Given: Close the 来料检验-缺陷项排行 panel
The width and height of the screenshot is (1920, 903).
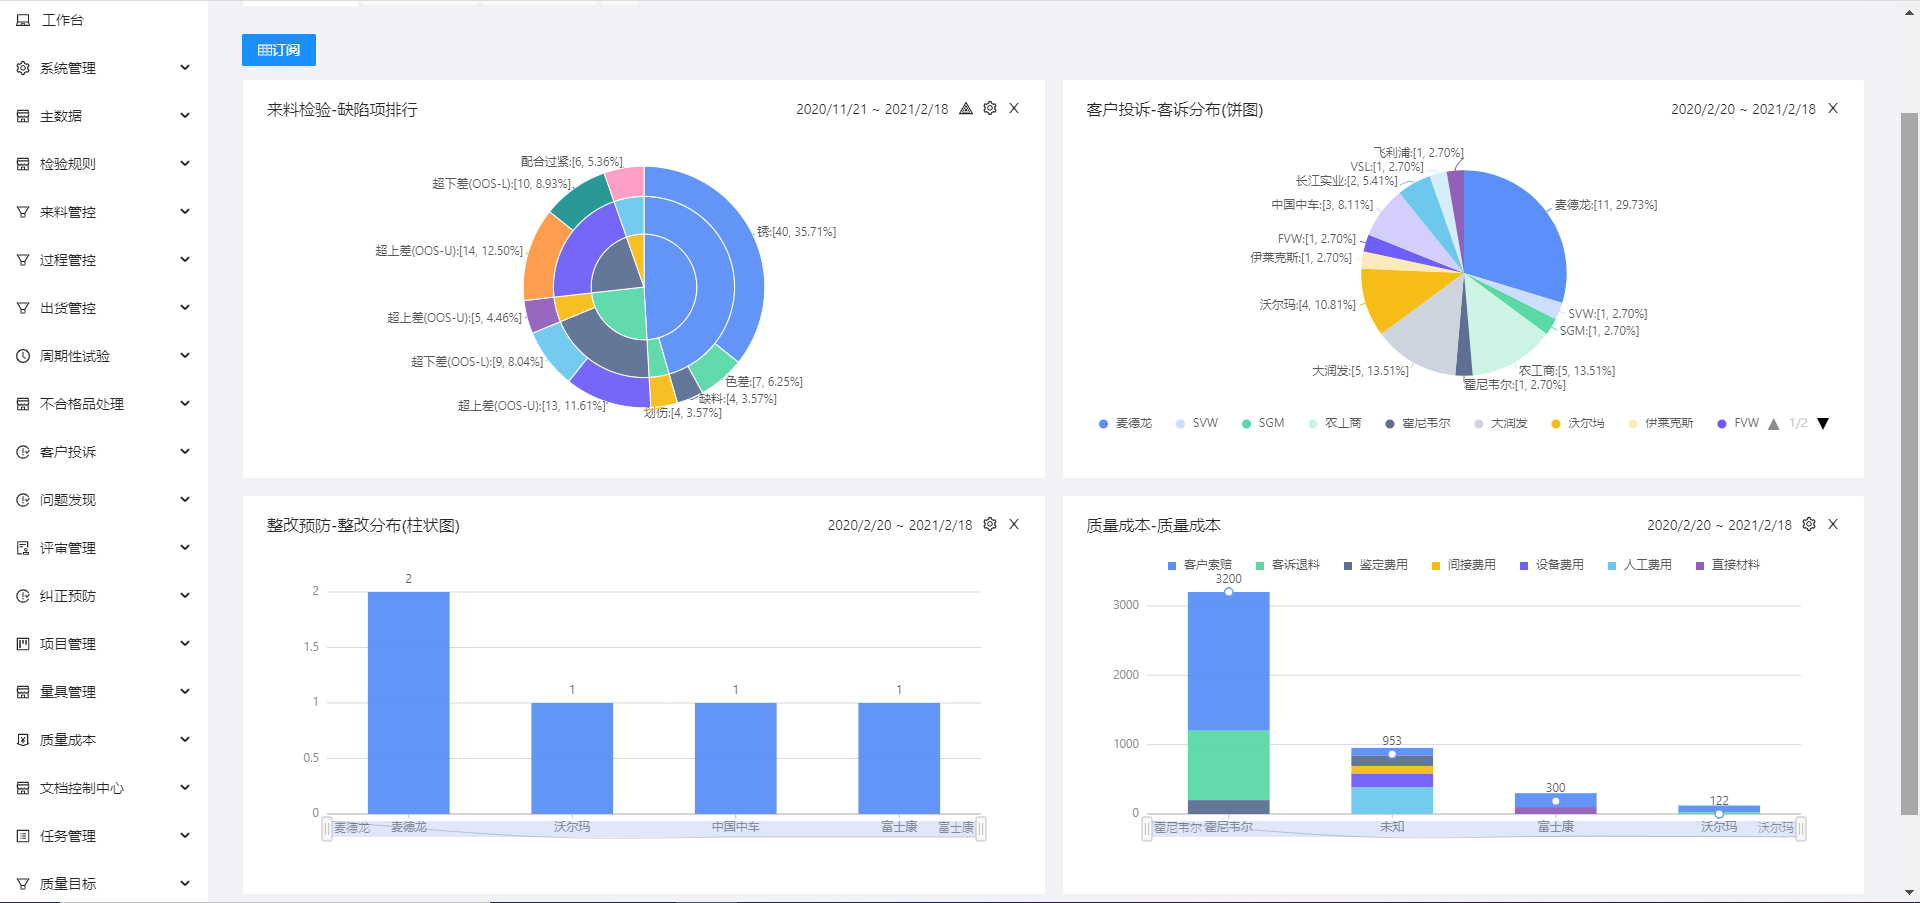Looking at the screenshot, I should point(1014,108).
